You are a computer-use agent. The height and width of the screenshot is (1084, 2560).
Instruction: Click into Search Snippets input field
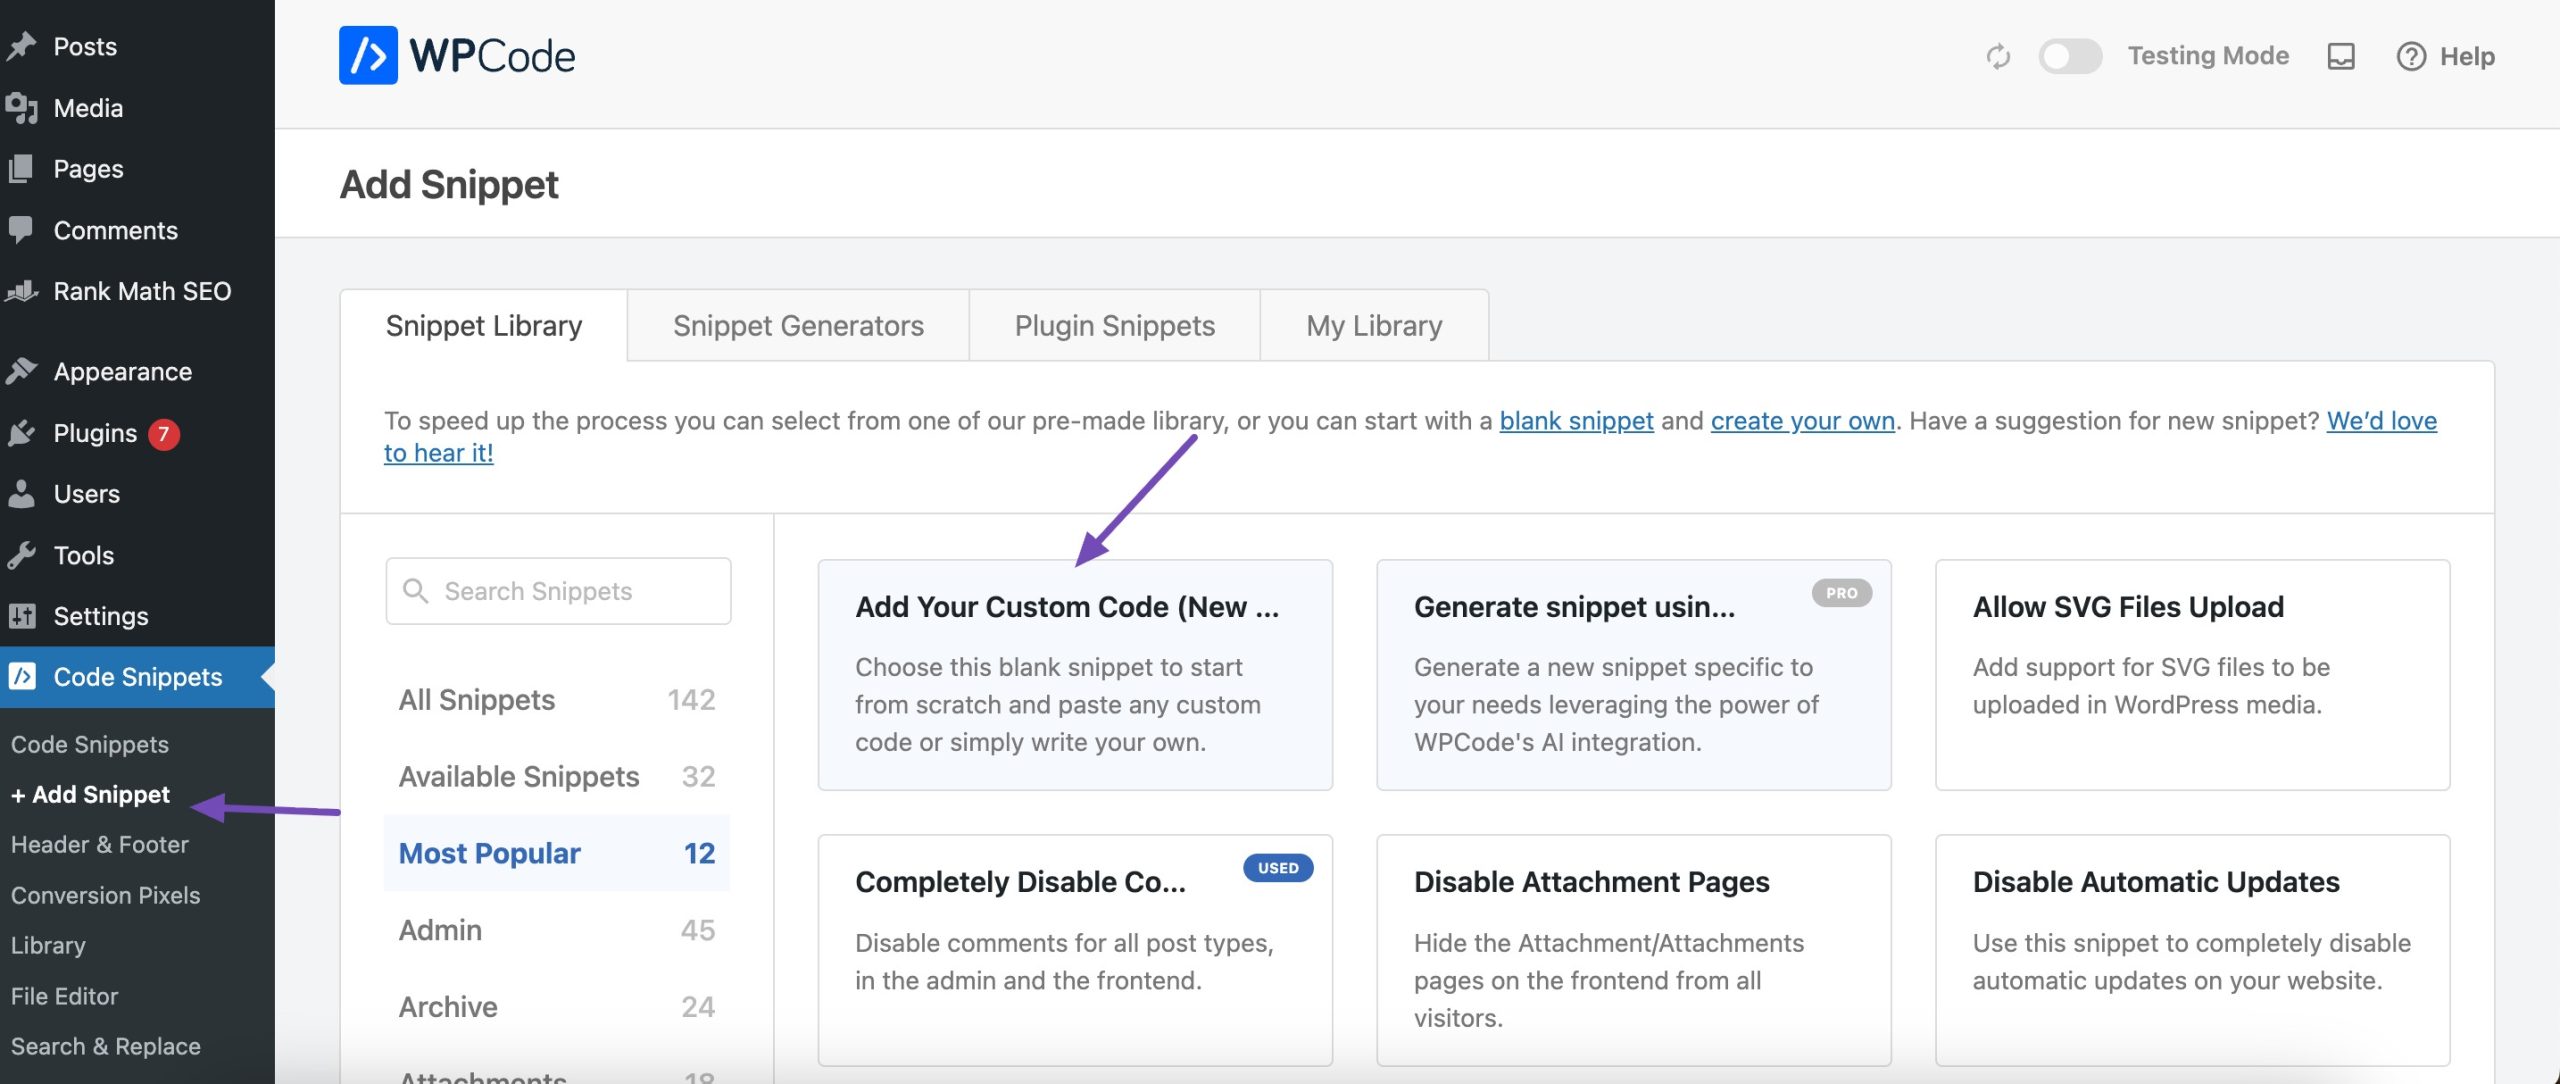[x=558, y=591]
